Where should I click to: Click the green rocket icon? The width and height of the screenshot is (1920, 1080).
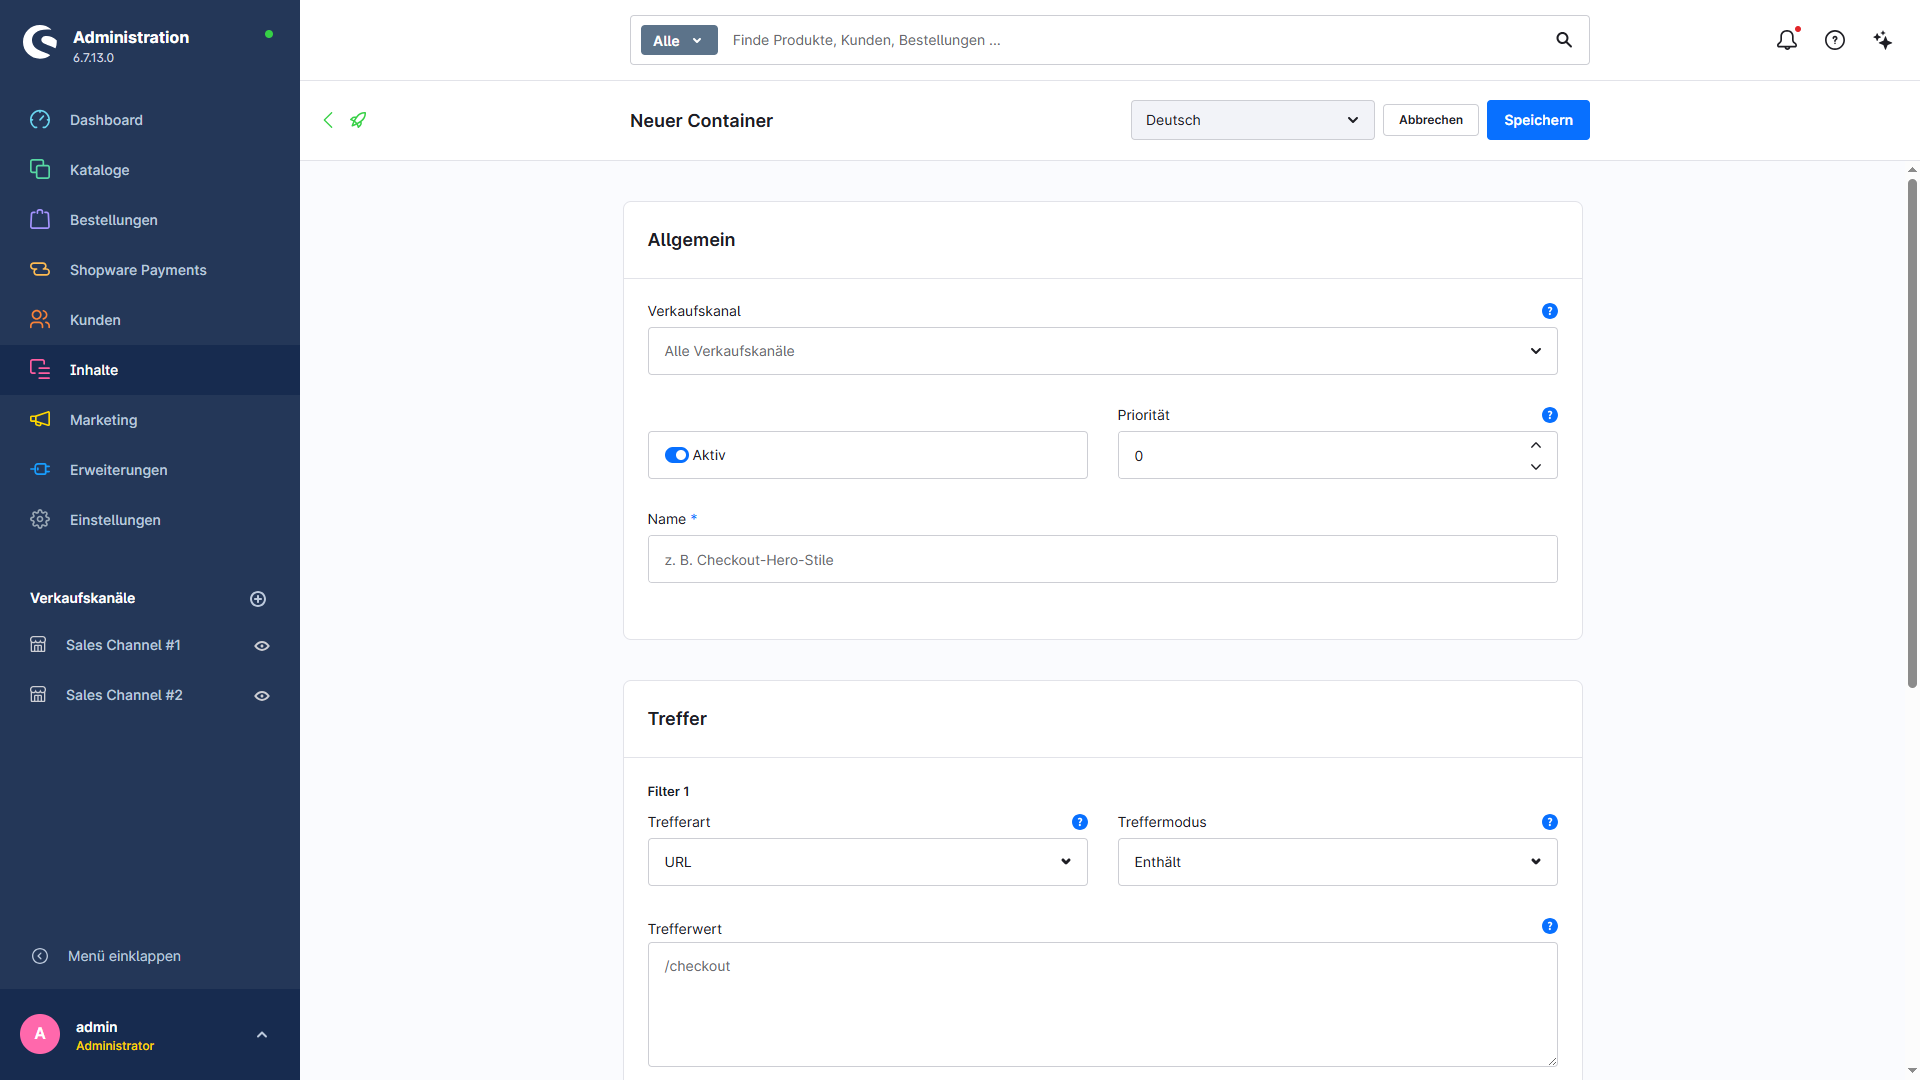pyautogui.click(x=358, y=120)
